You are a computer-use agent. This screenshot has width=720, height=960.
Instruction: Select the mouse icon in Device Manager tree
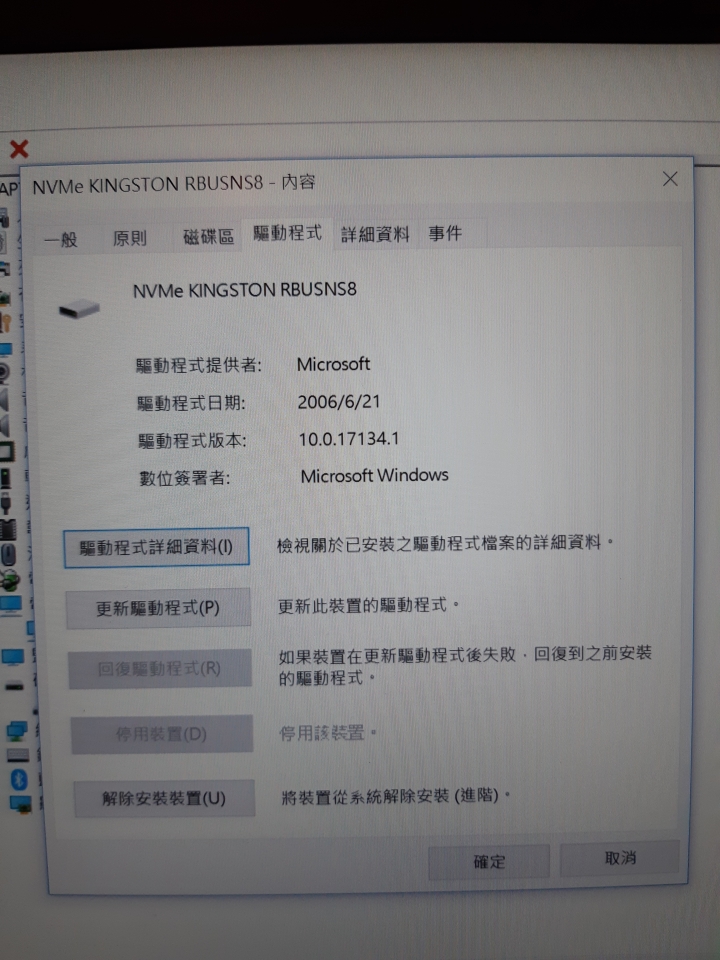click(x=7, y=555)
